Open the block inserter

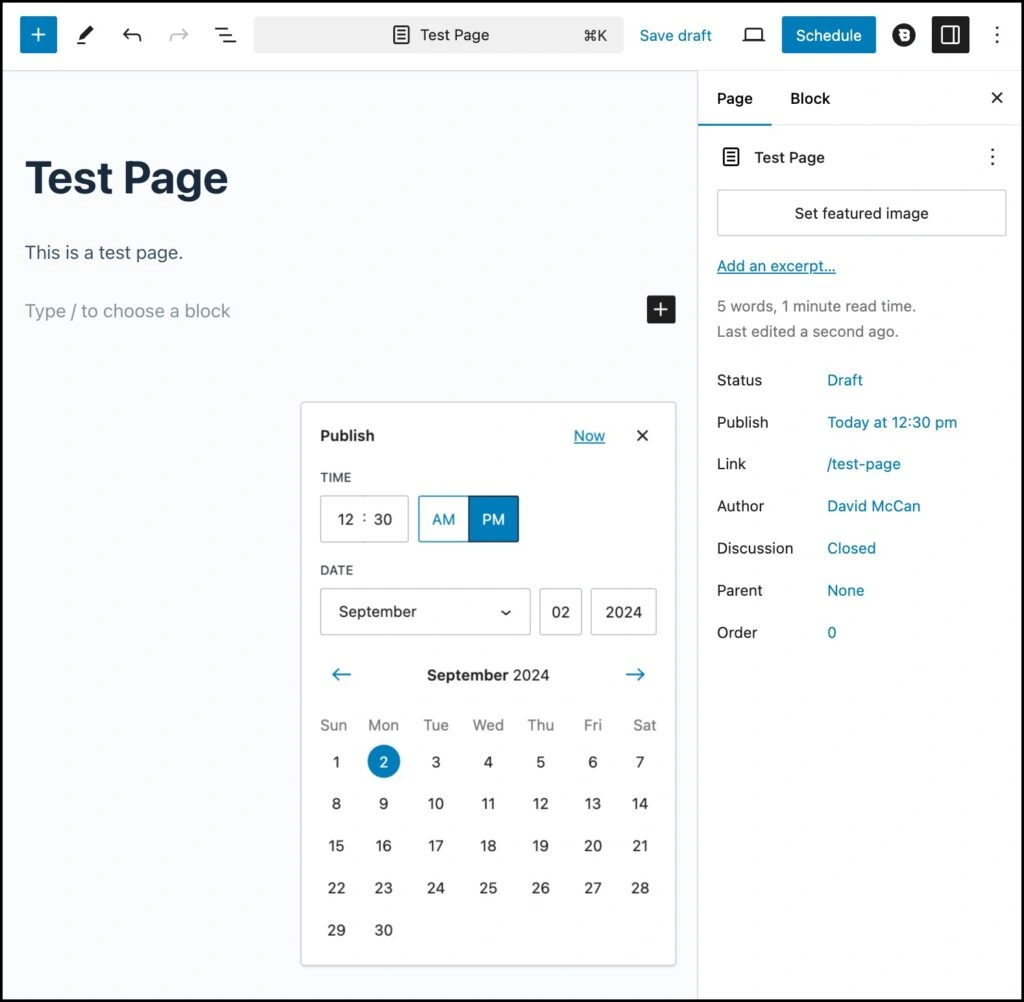pyautogui.click(x=37, y=34)
